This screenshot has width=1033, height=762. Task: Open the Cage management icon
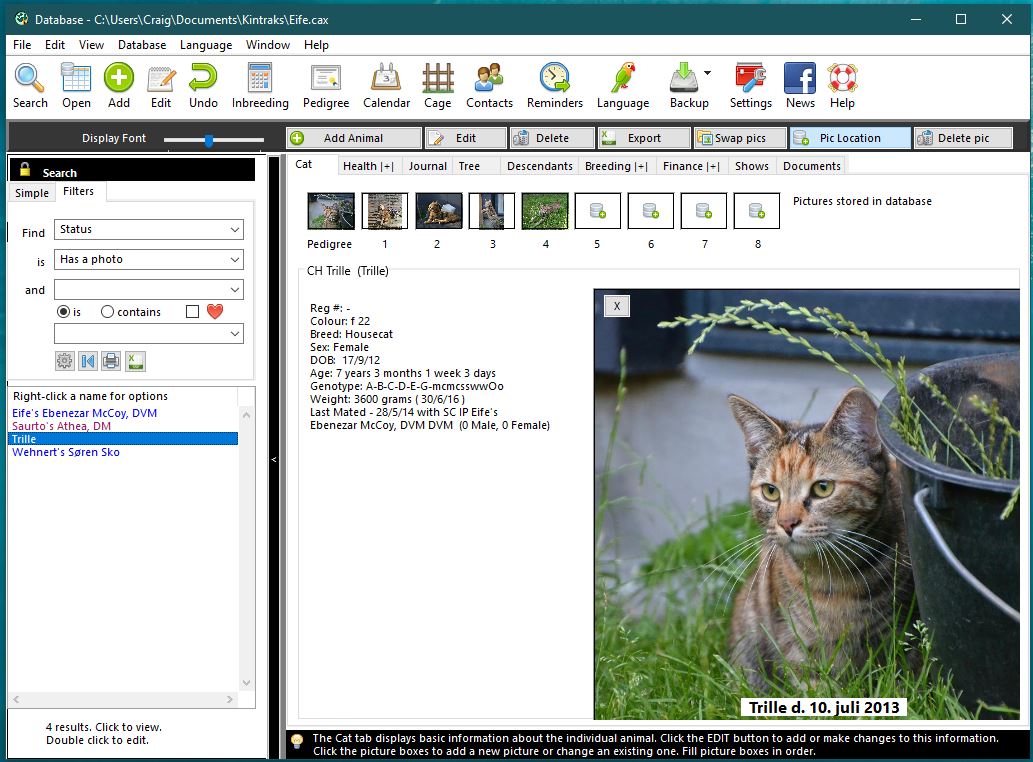[x=437, y=85]
